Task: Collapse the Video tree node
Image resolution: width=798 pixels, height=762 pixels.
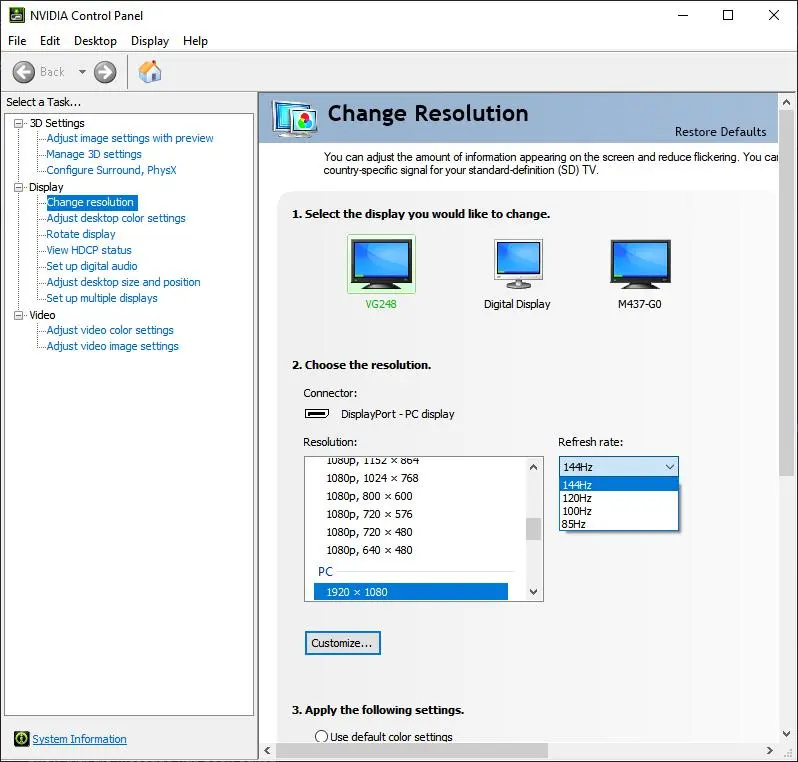Action: point(18,315)
